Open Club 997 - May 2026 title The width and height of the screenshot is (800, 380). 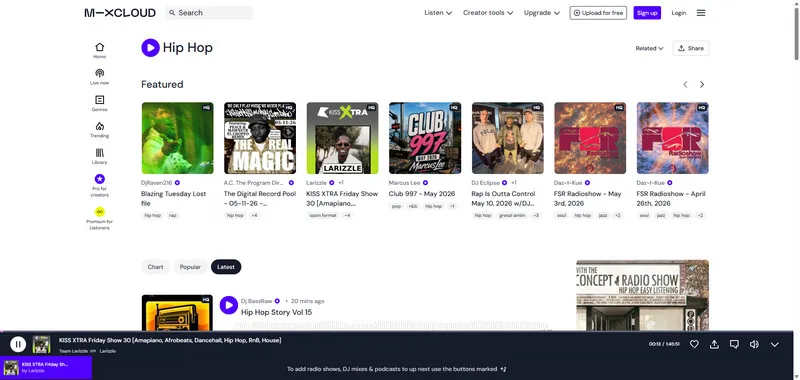coord(422,194)
